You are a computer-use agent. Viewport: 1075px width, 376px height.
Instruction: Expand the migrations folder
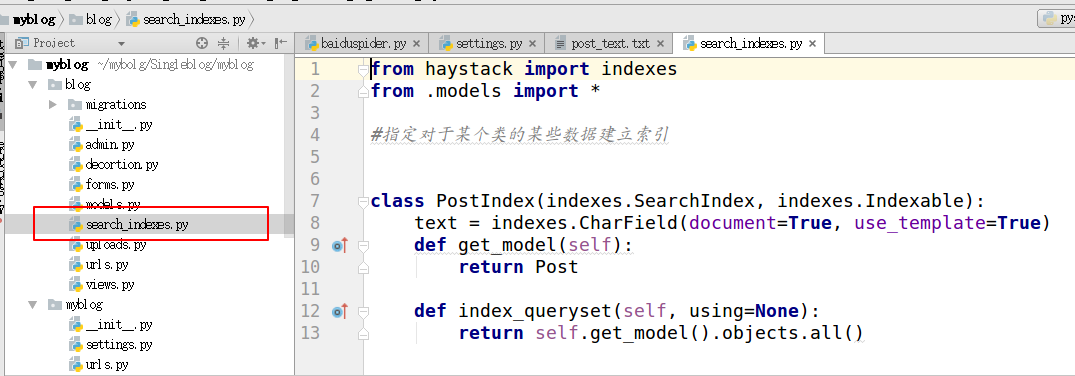(x=53, y=104)
